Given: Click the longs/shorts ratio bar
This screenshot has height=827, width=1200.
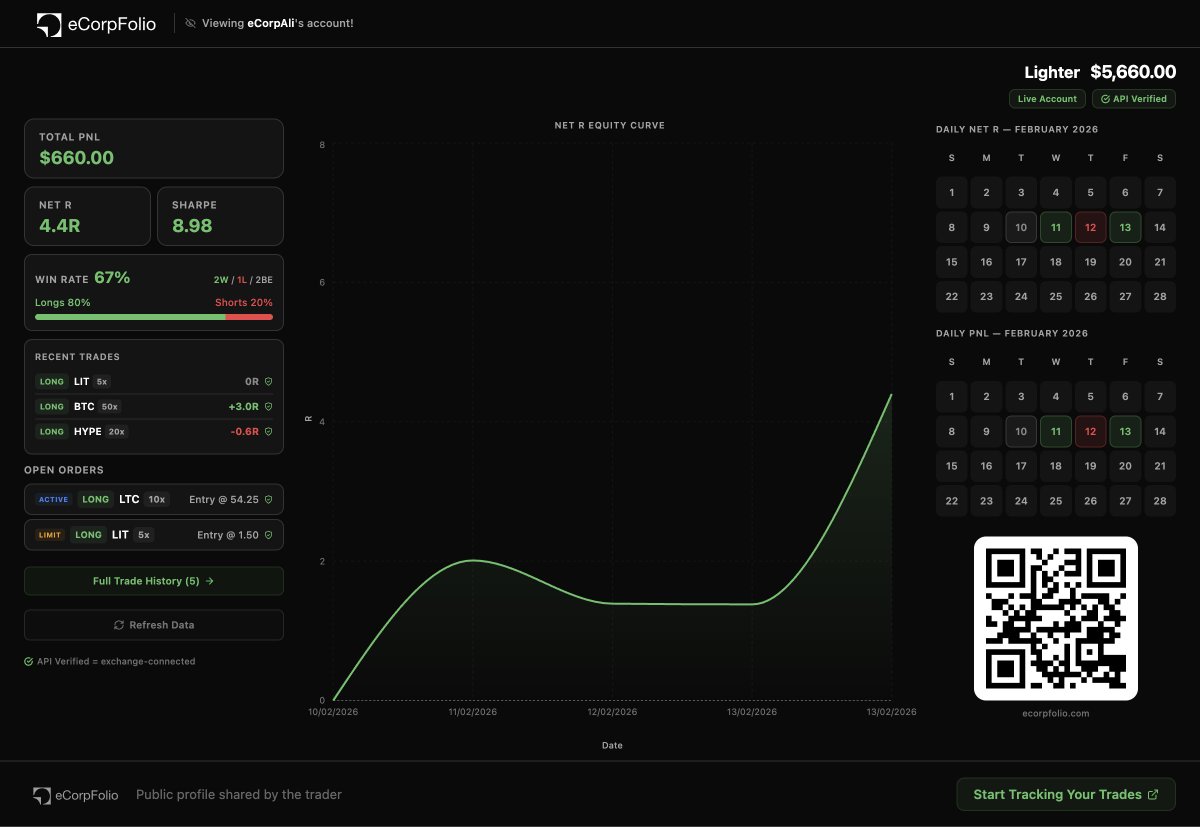Looking at the screenshot, I should [x=154, y=317].
